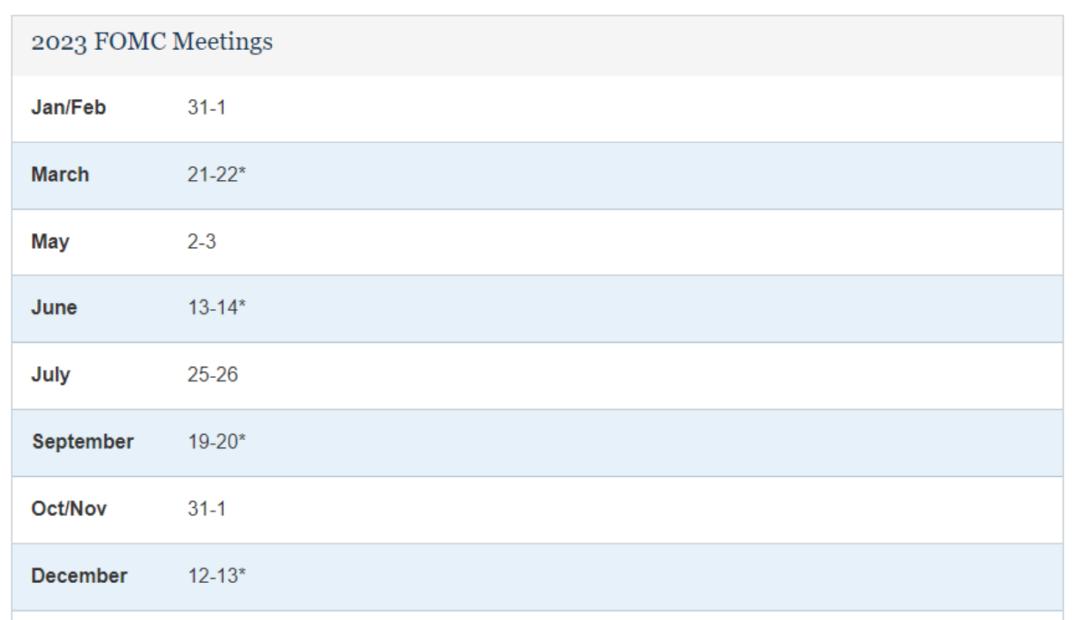The image size is (1080, 620).
Task: Click the 12-13* December meeting date
Action: point(216,576)
